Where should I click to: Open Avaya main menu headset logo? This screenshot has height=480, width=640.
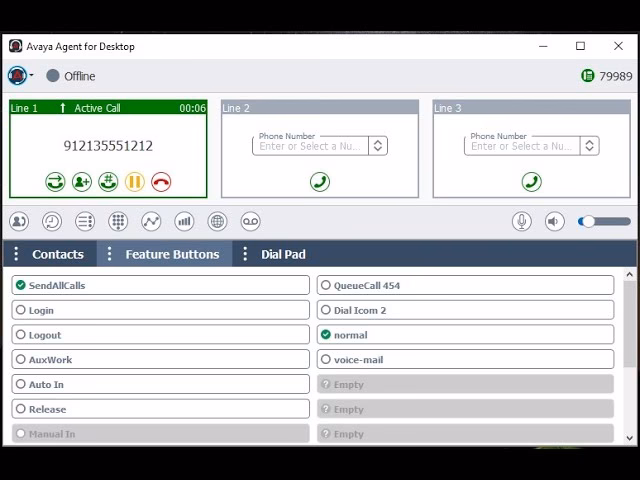17,76
